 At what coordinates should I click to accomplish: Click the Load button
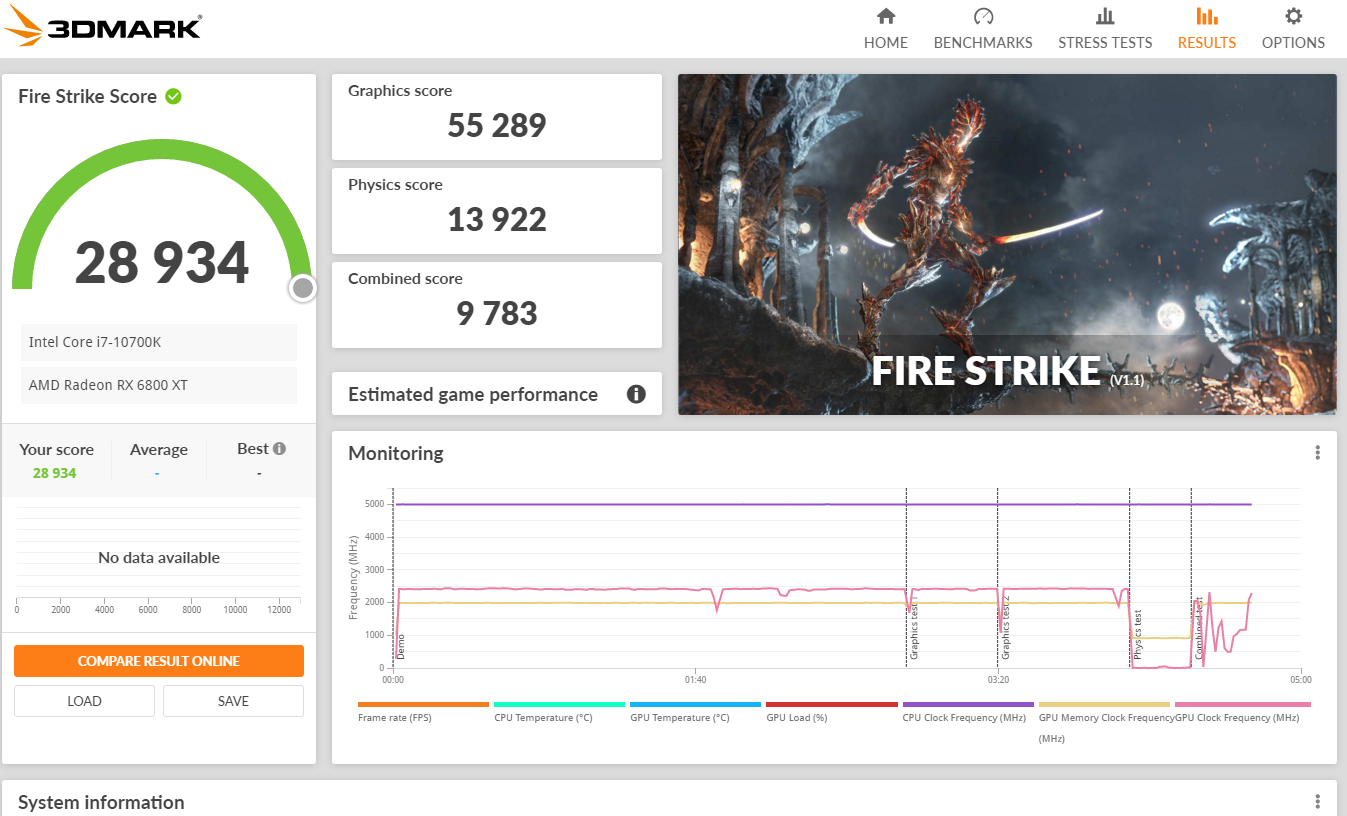(x=84, y=701)
